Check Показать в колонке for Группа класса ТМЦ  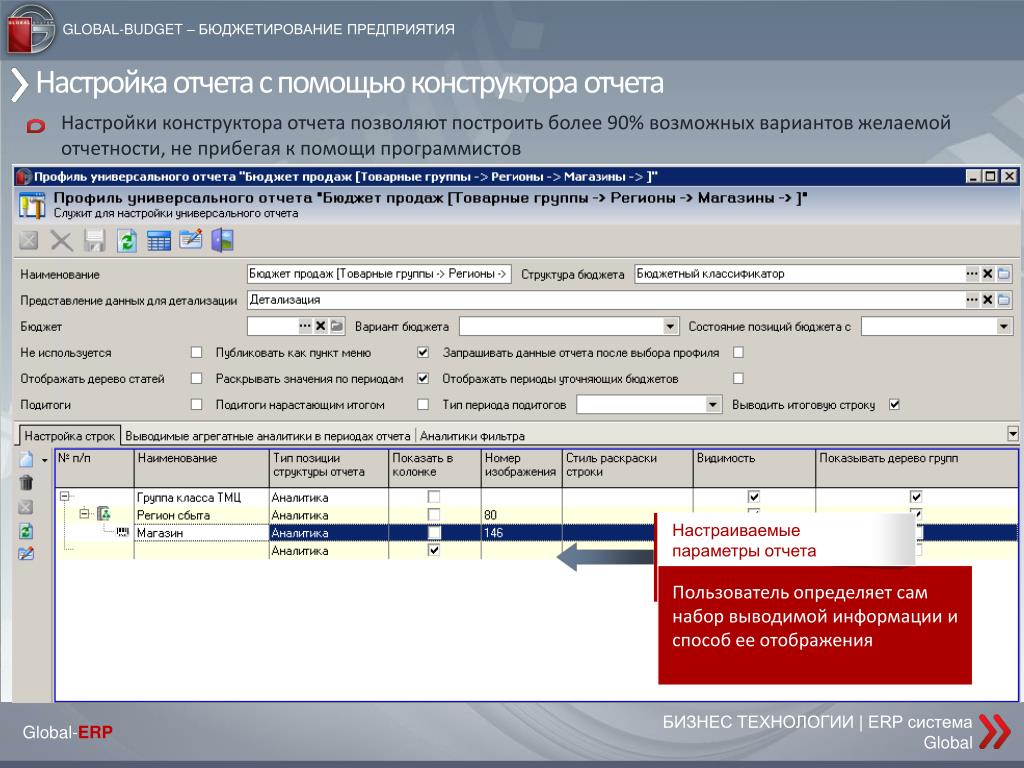coord(434,497)
